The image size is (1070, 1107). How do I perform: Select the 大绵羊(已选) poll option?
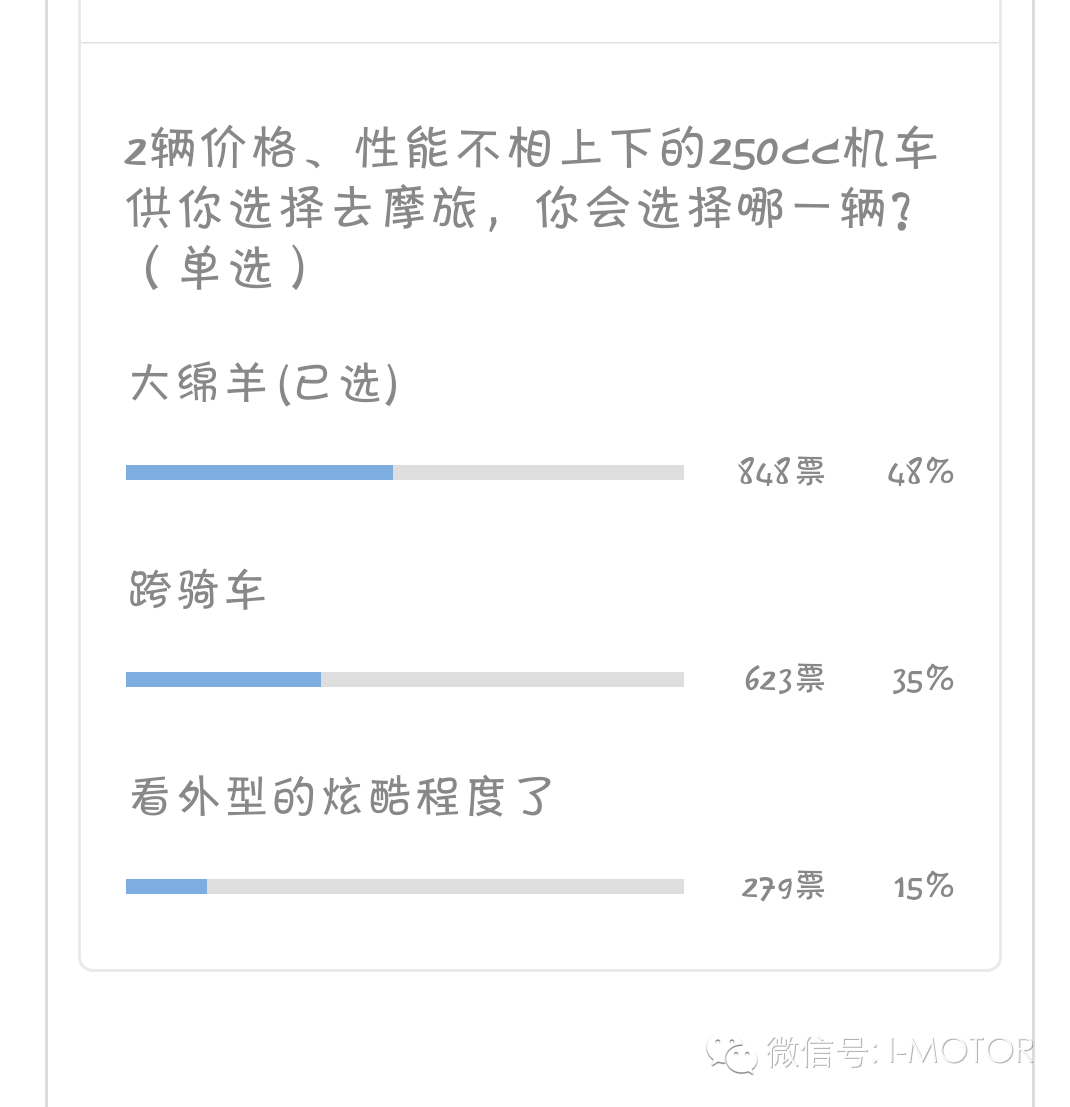(x=264, y=384)
